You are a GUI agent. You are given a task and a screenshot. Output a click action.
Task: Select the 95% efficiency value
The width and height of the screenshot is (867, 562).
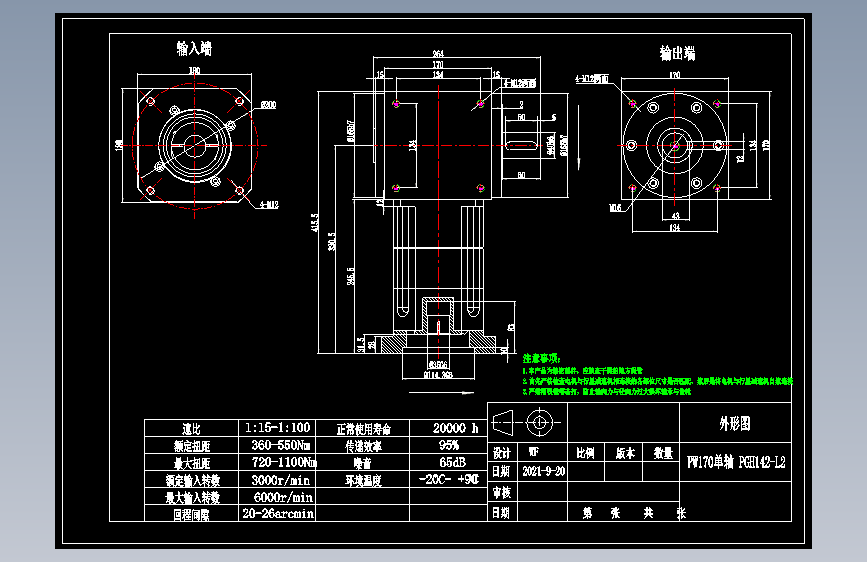coord(449,445)
